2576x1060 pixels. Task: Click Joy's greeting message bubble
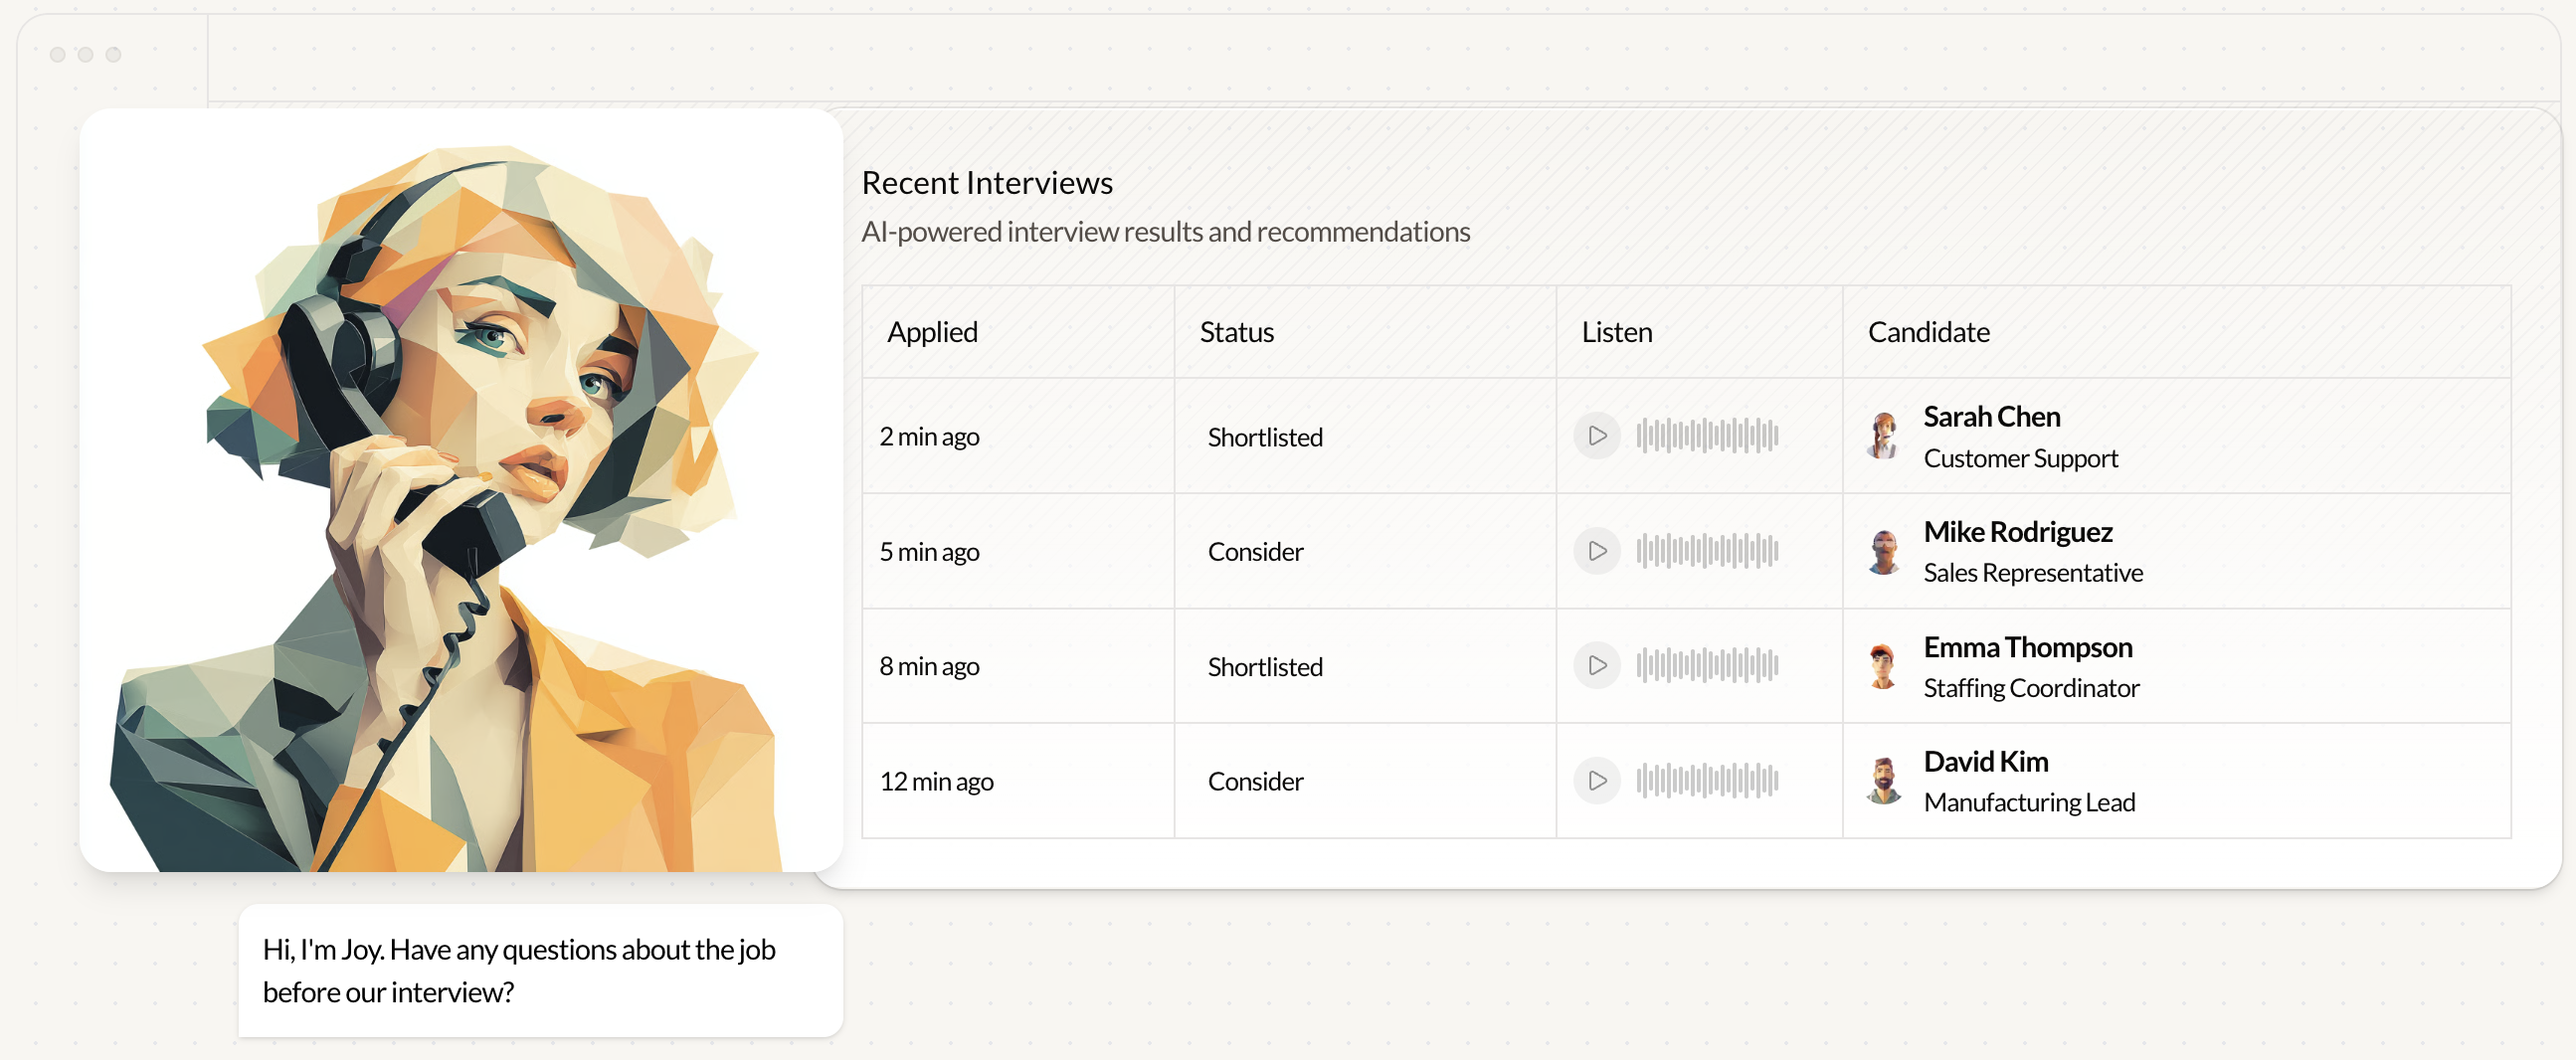pos(540,970)
